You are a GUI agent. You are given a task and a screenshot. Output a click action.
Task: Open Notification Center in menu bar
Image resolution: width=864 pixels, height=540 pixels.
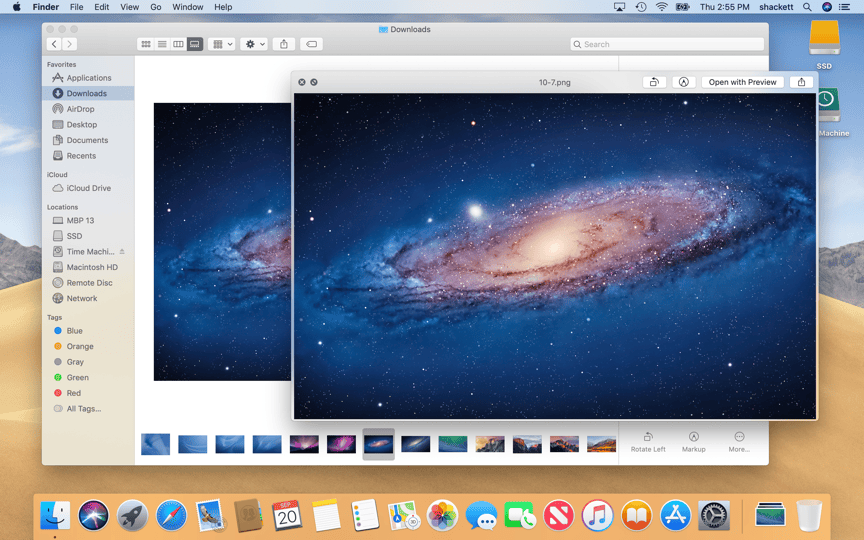pos(844,7)
